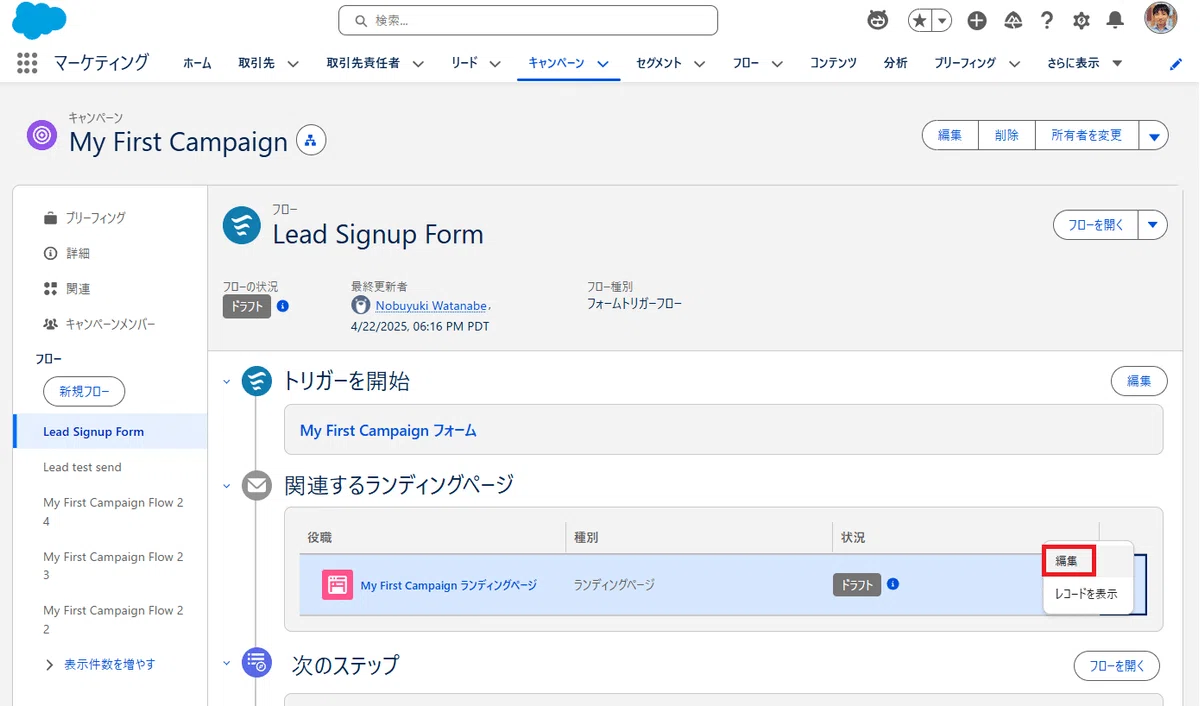Viewport: 1200px width, 706px height.
Task: Click the info icon beside landing page ドラフト status
Action: 893,584
